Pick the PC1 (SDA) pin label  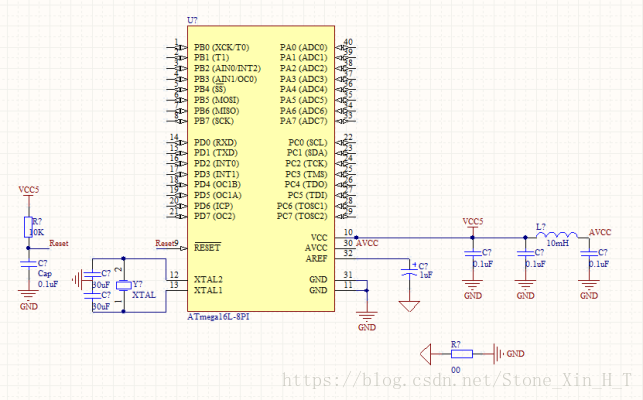point(307,153)
